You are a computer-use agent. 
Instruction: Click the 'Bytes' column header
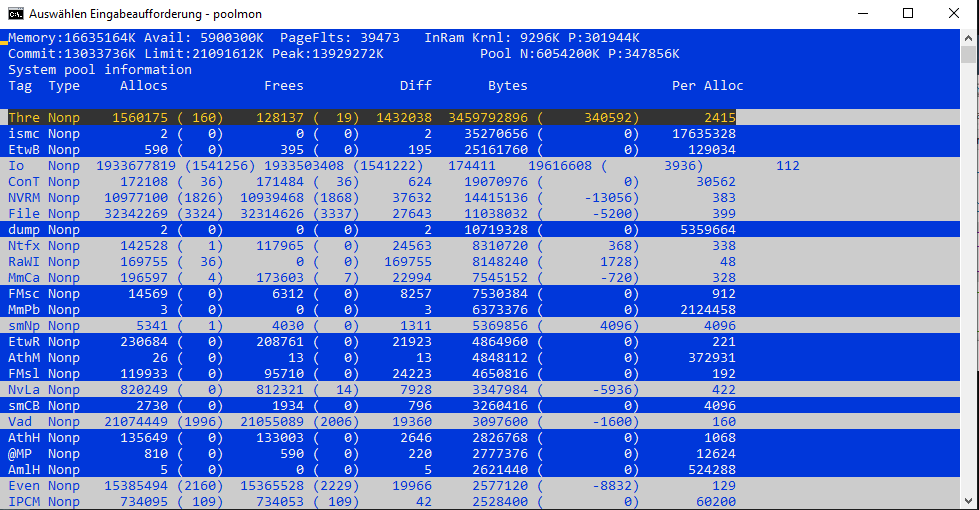tap(508, 86)
